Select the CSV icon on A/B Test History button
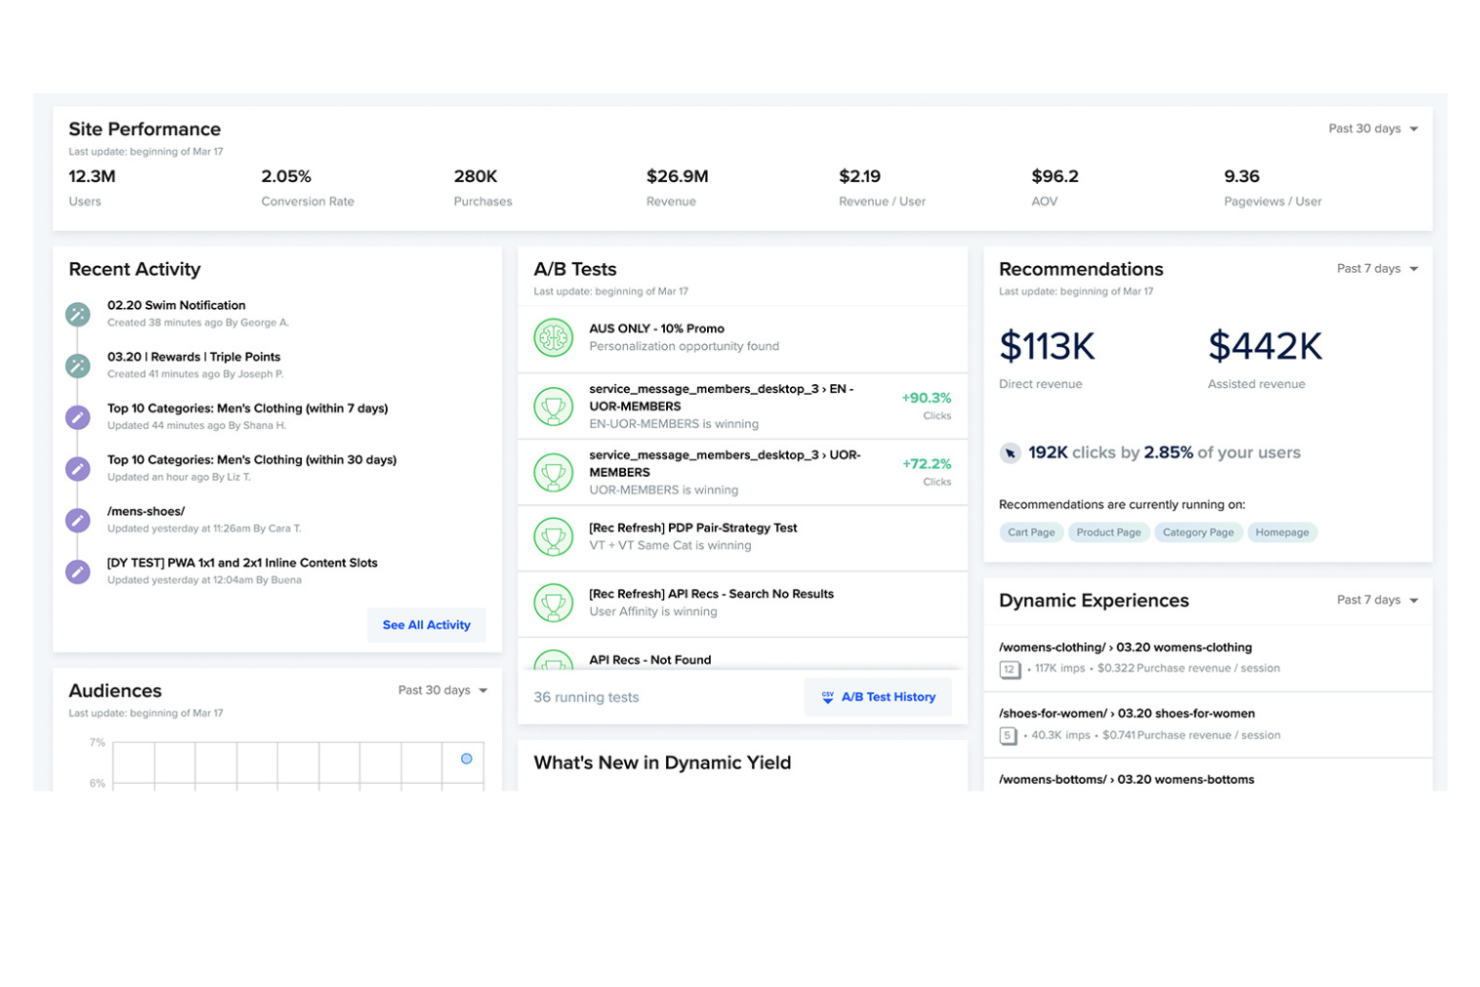1480x987 pixels. point(828,697)
